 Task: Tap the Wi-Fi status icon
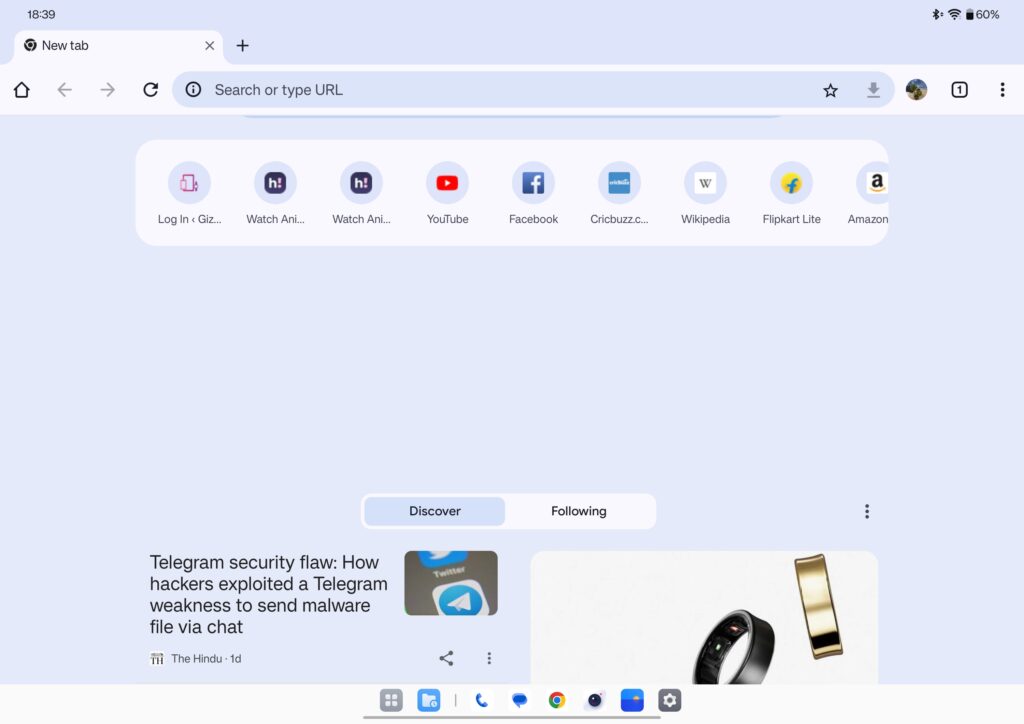click(x=954, y=14)
